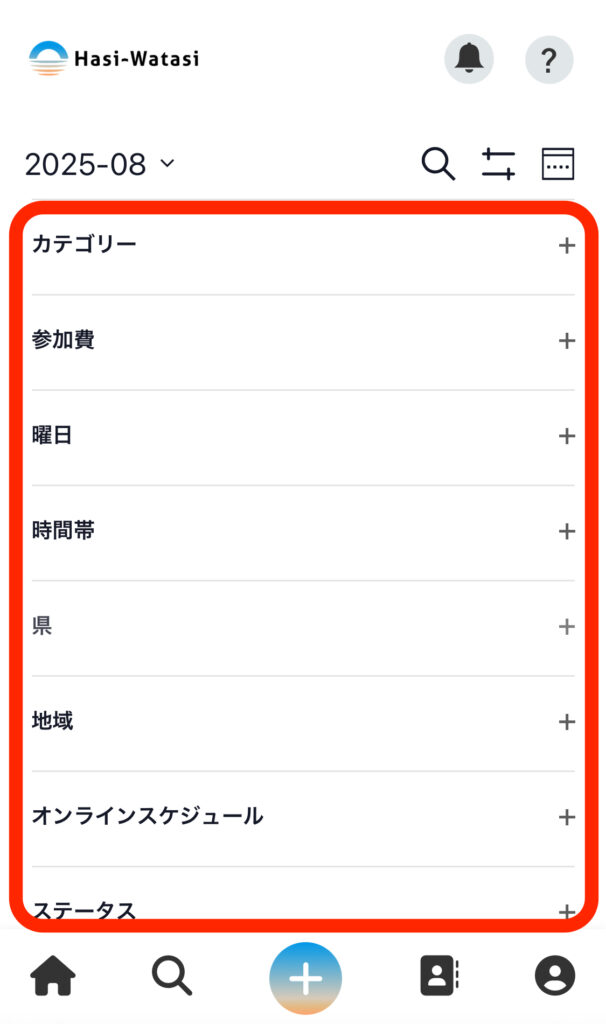Switch to the calendar view icon
Viewport: 606px width, 1024px height.
coord(558,164)
